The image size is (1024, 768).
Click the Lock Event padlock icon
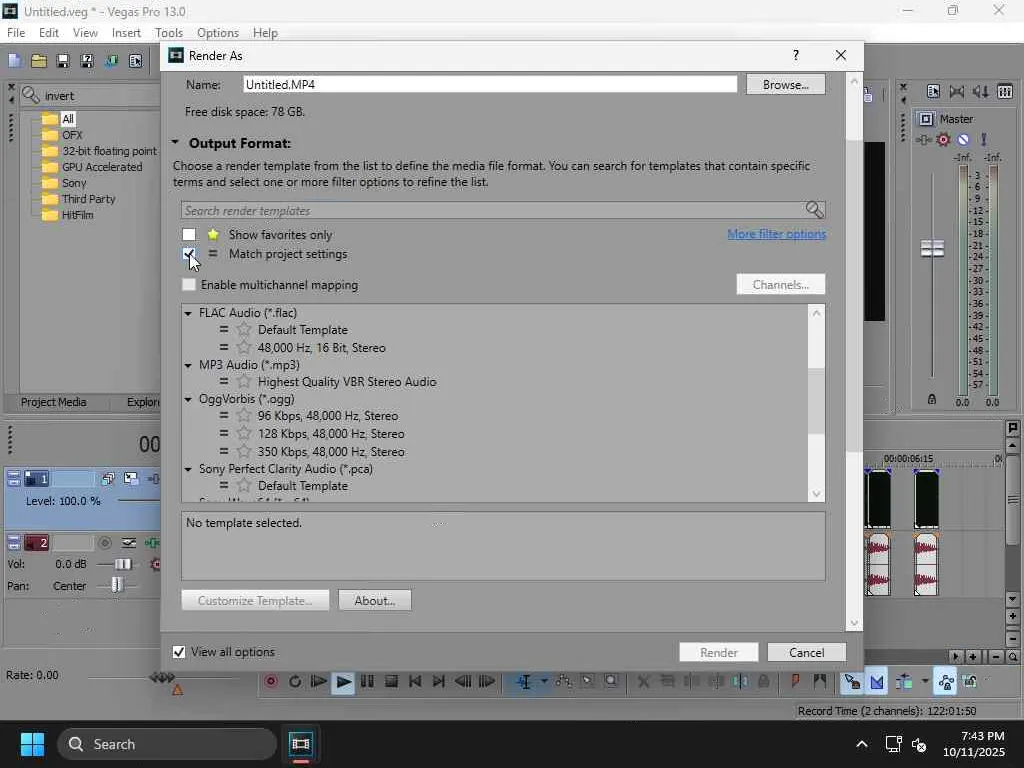click(x=763, y=681)
